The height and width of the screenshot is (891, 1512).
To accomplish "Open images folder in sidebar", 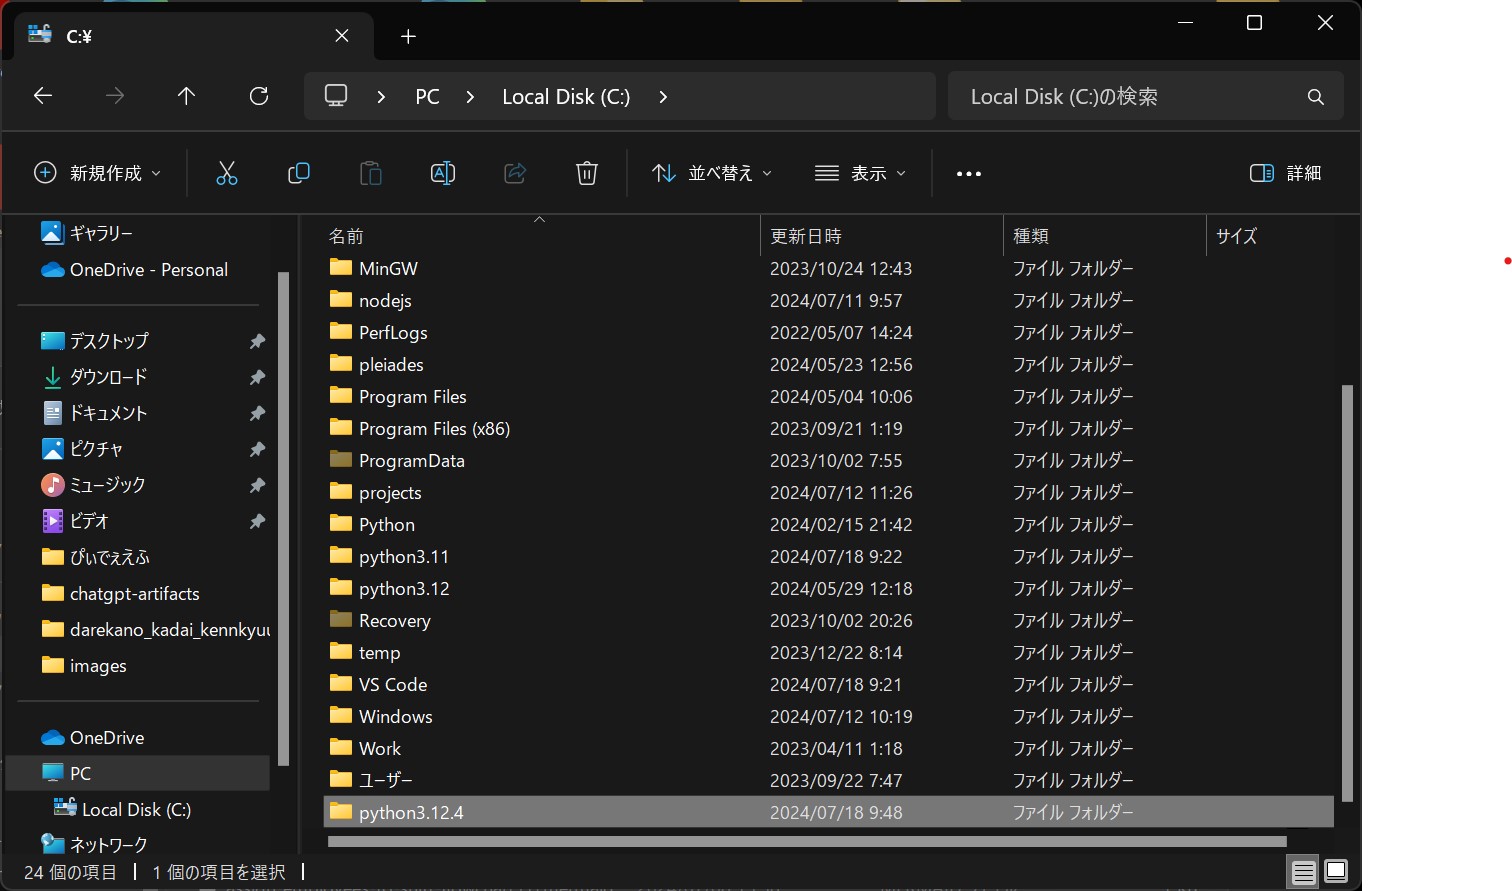I will [98, 666].
